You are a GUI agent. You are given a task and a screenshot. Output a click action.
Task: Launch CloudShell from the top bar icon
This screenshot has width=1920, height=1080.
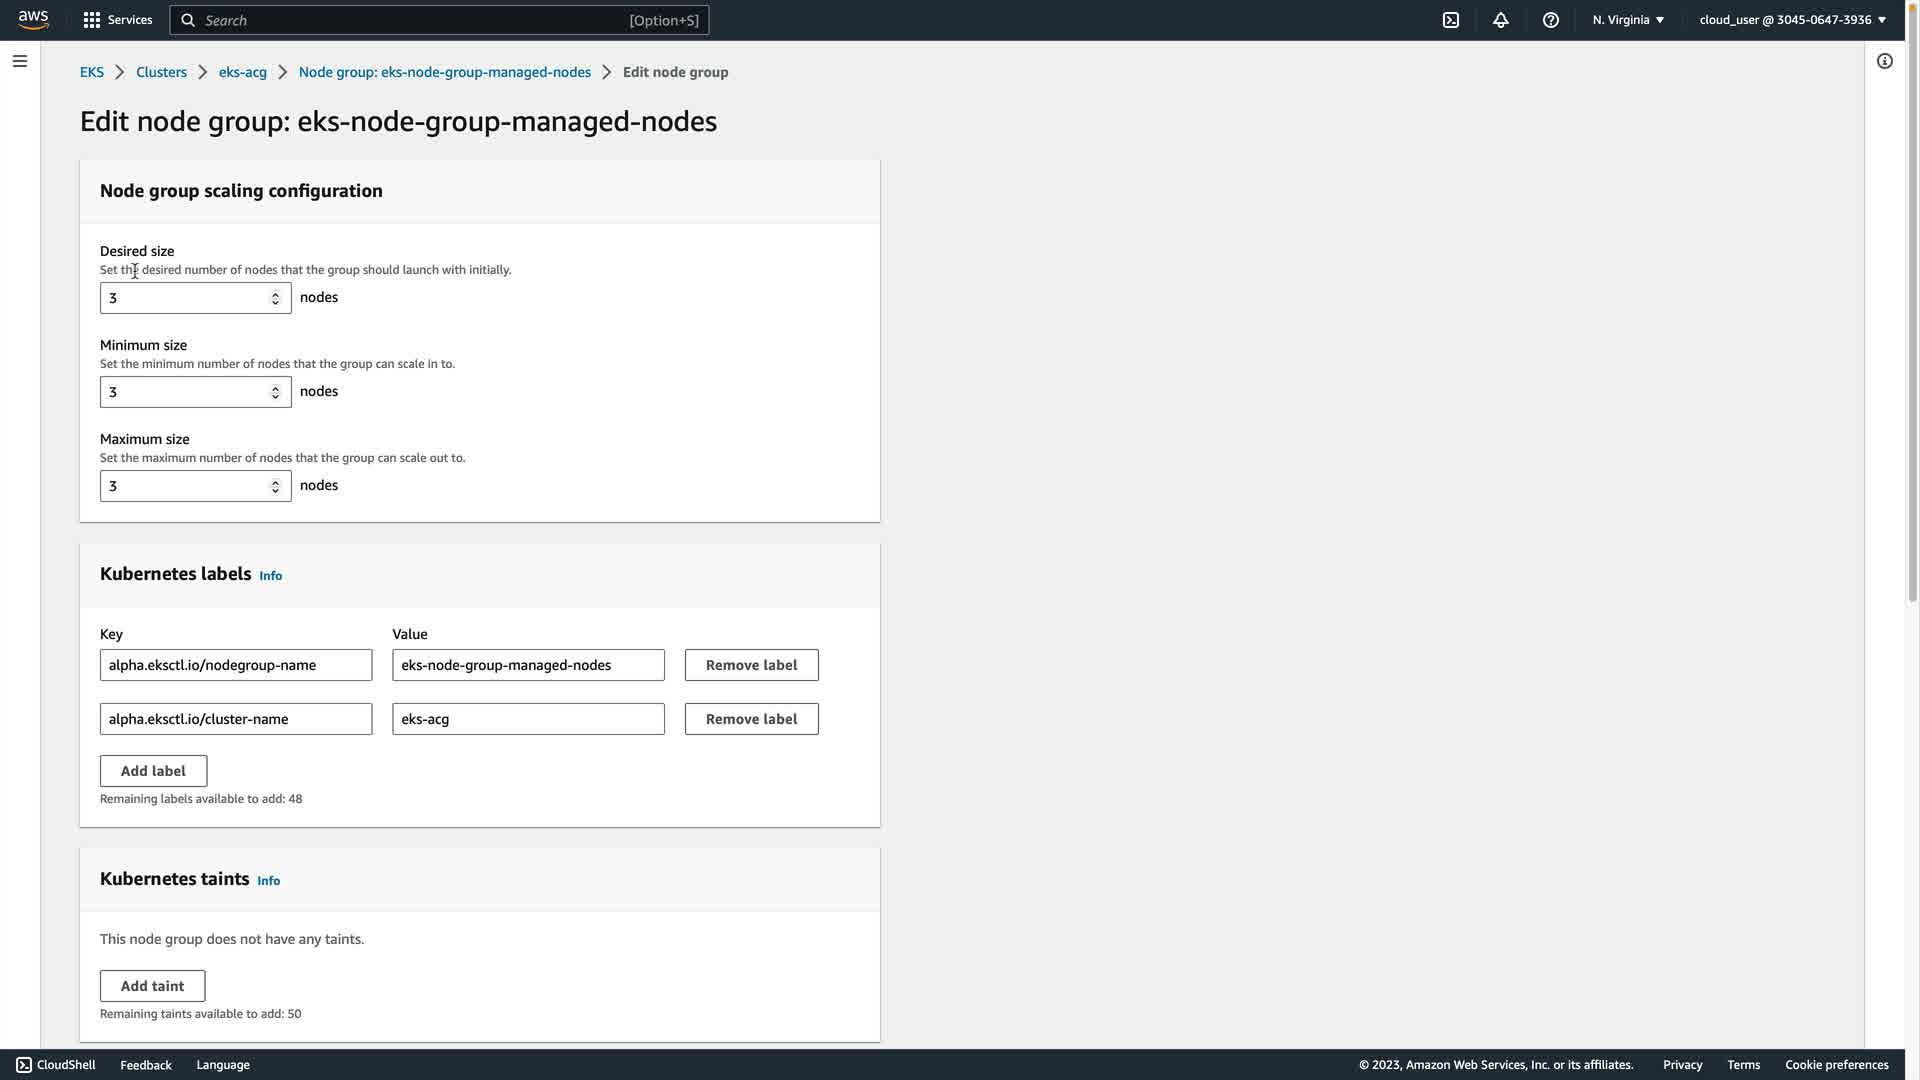point(1450,20)
